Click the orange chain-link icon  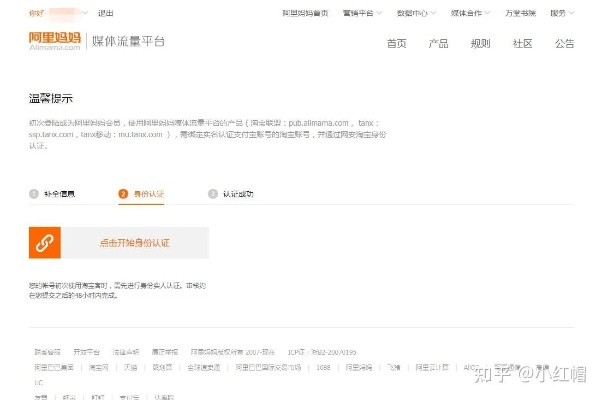(45, 243)
